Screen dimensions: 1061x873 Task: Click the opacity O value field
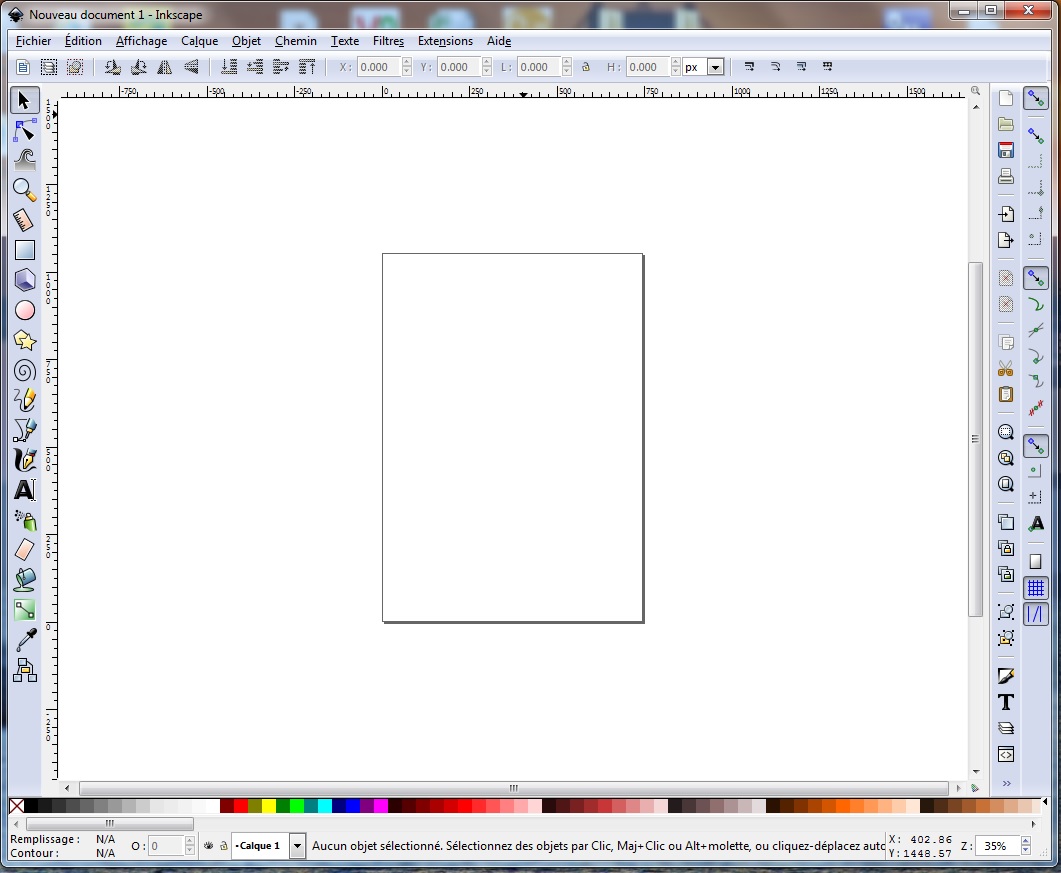tap(166, 846)
